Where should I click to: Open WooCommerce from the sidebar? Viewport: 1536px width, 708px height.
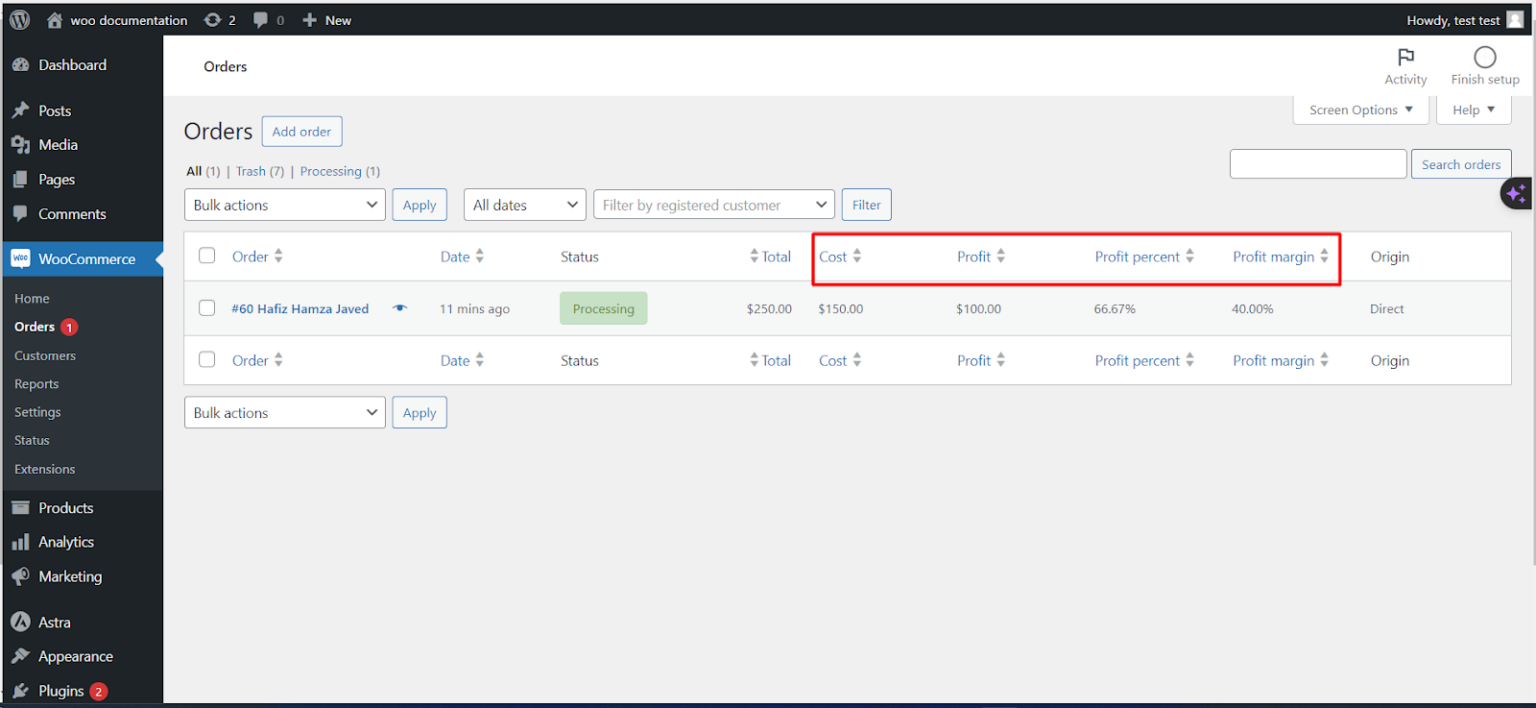(x=85, y=258)
